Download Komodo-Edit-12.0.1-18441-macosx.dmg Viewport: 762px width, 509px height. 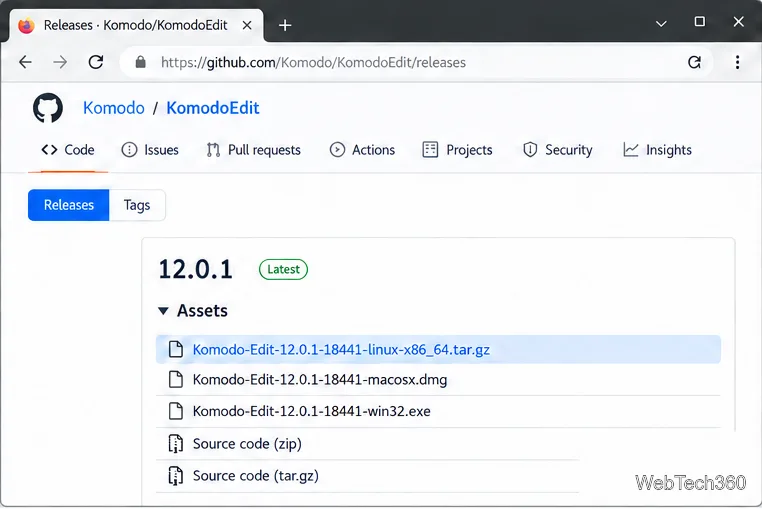(x=320, y=380)
